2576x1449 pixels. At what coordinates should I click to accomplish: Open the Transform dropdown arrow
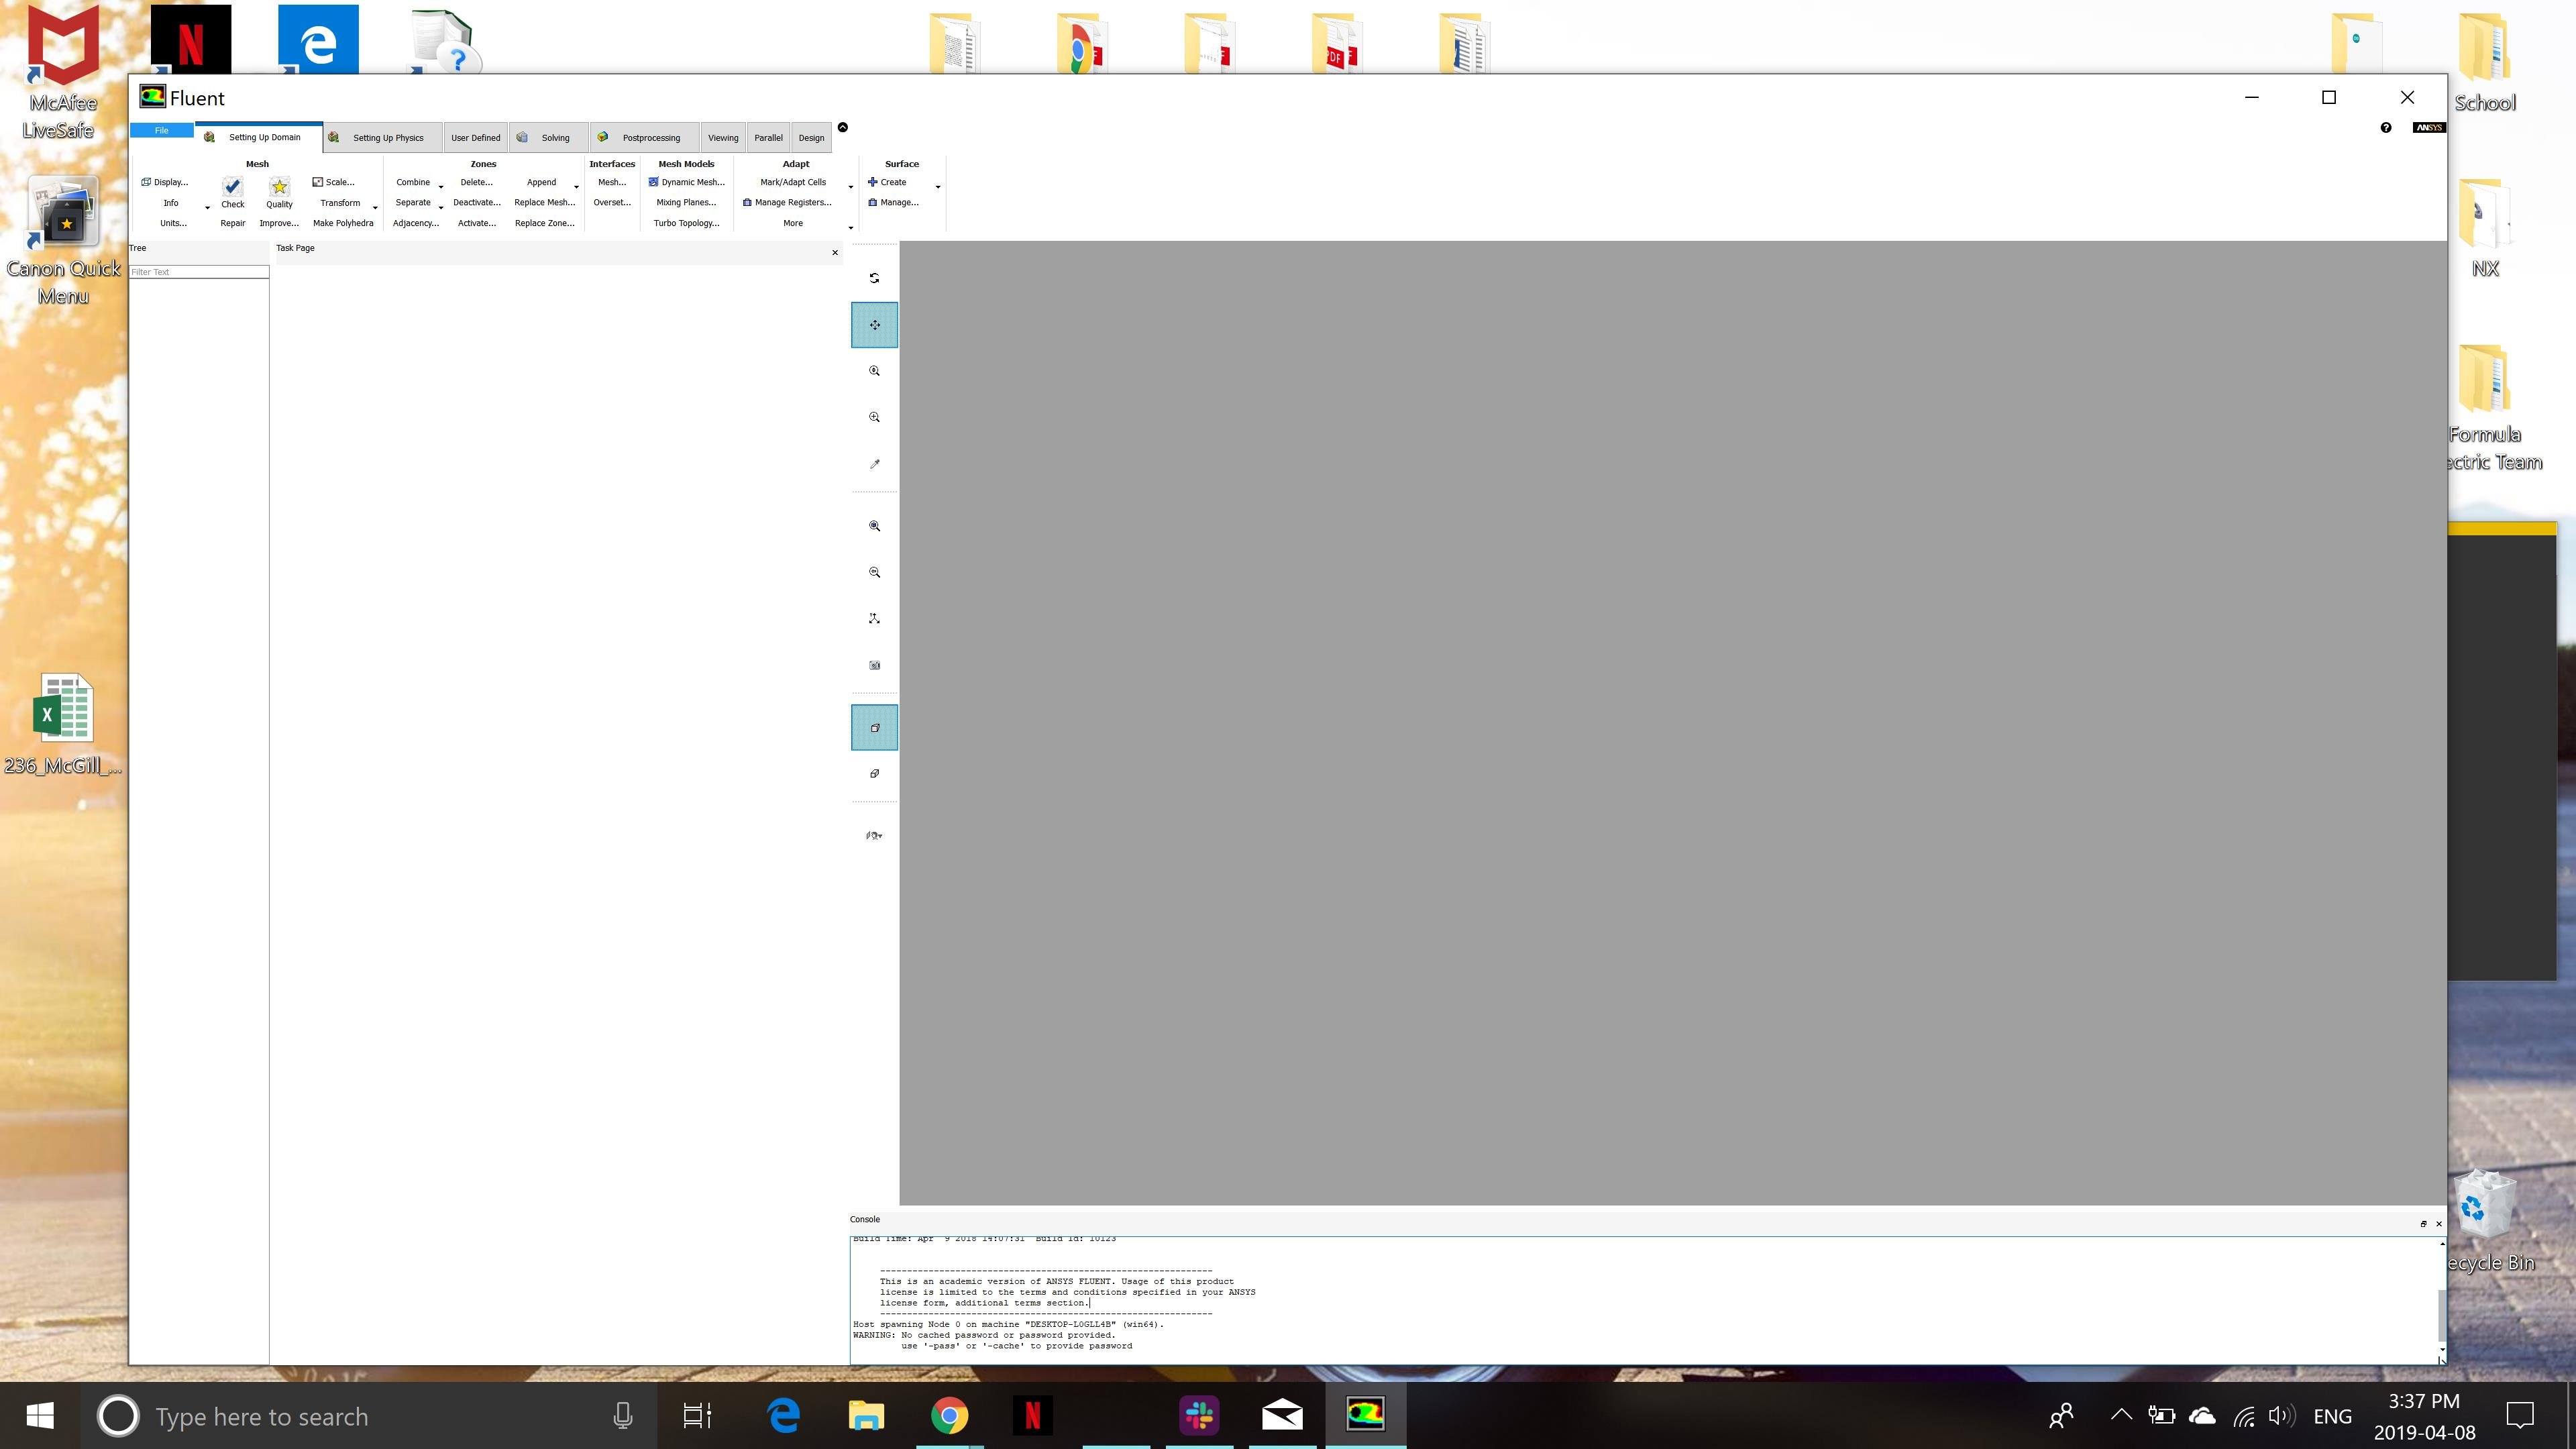[x=375, y=208]
